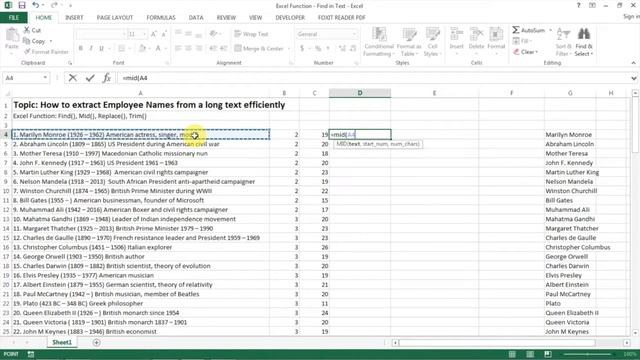Select row 10 header
640x360 pixels.
(x=6, y=191)
